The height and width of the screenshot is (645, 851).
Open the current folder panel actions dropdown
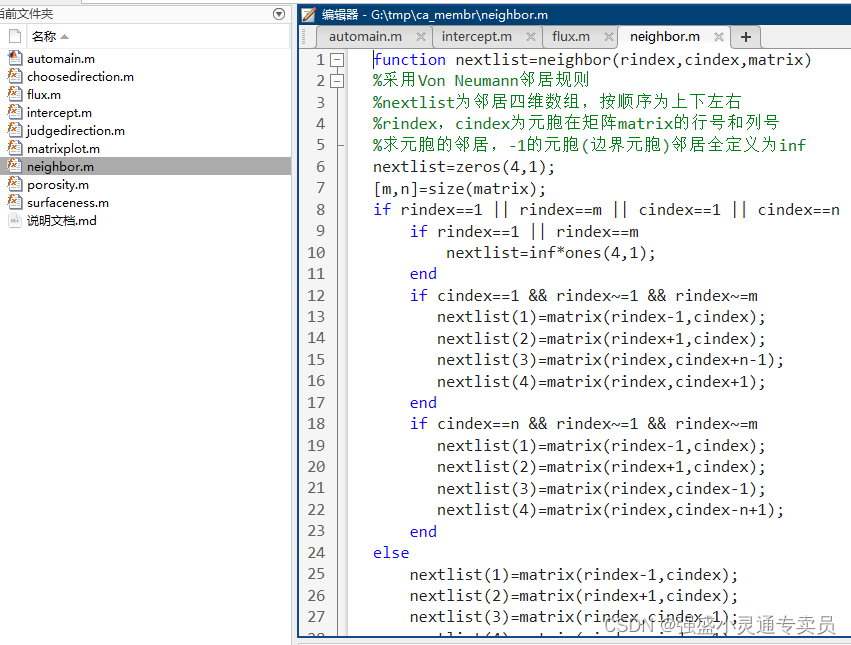(279, 14)
